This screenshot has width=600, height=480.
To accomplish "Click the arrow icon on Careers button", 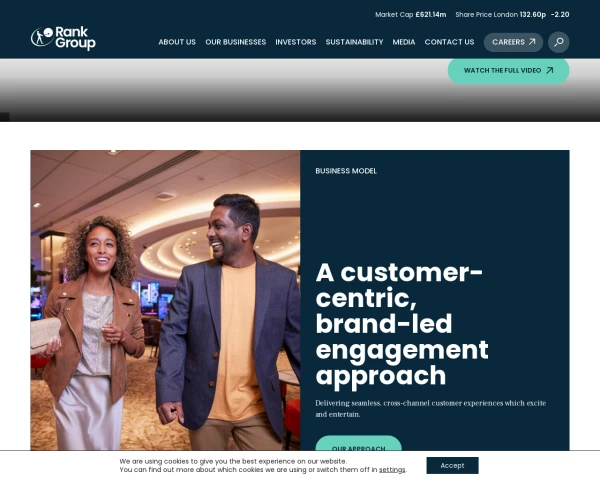I will [x=532, y=42].
